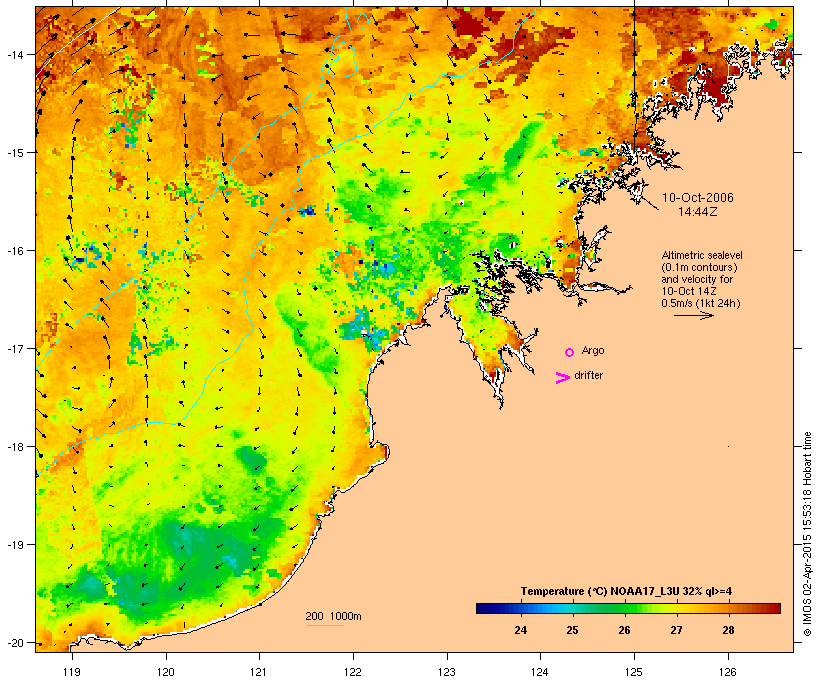Click the temperature color bar
Image resolution: width=820 pixels, height=680 pixels.
pos(628,608)
